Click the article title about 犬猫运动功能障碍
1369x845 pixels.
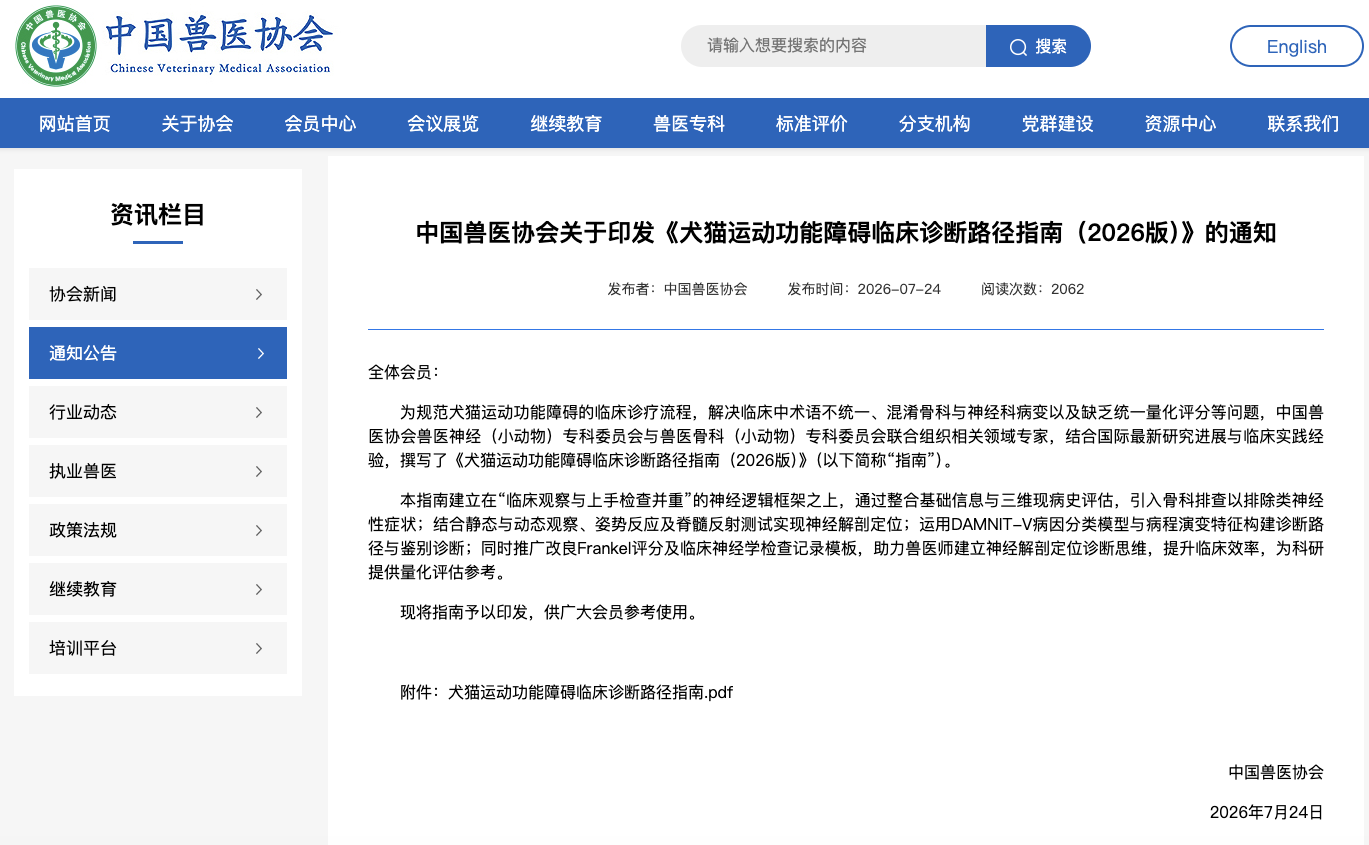[846, 233]
